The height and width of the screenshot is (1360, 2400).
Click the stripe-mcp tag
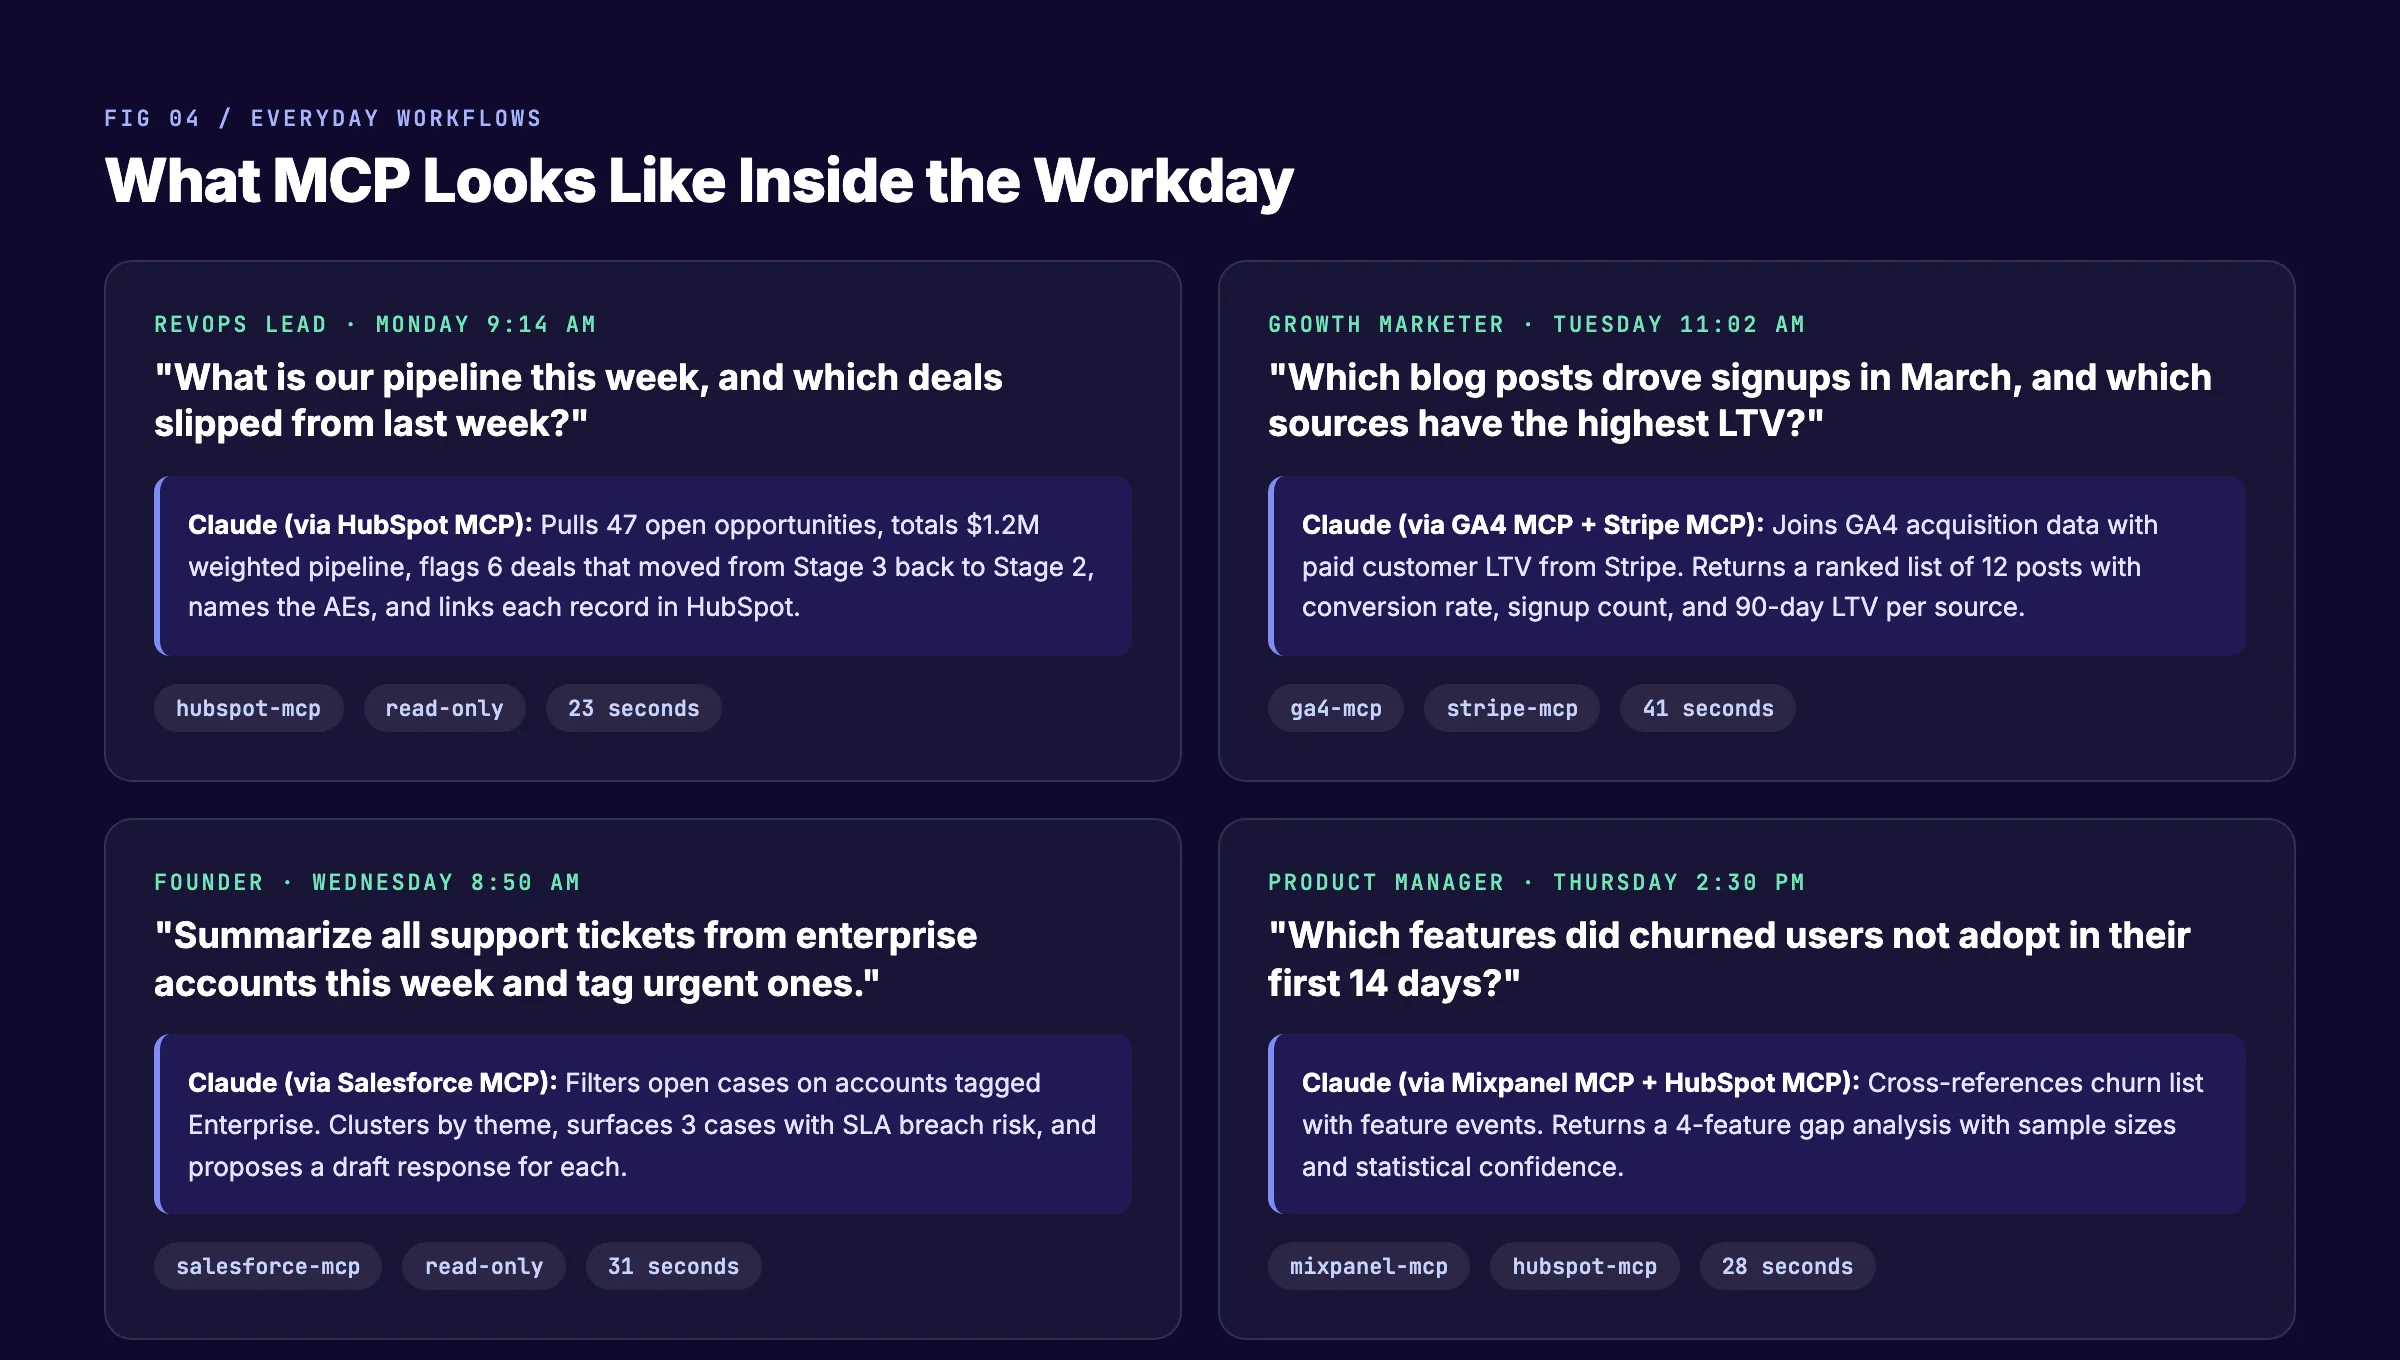point(1511,708)
